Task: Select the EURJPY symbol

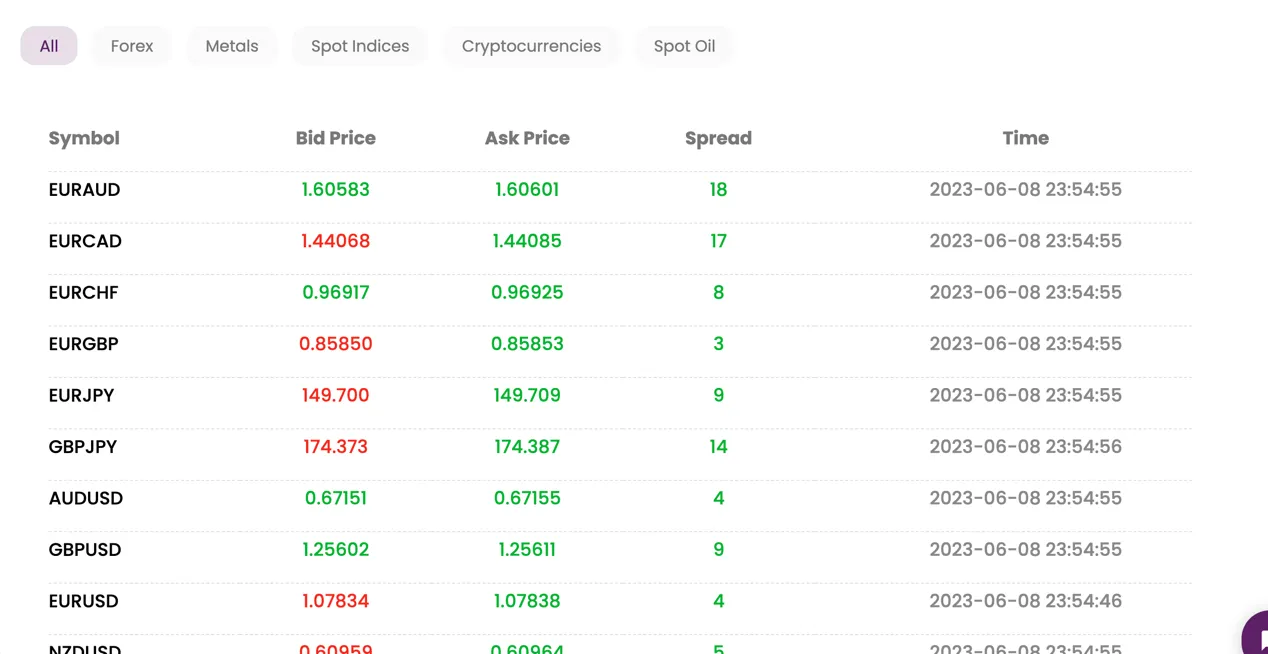Action: [x=81, y=396]
